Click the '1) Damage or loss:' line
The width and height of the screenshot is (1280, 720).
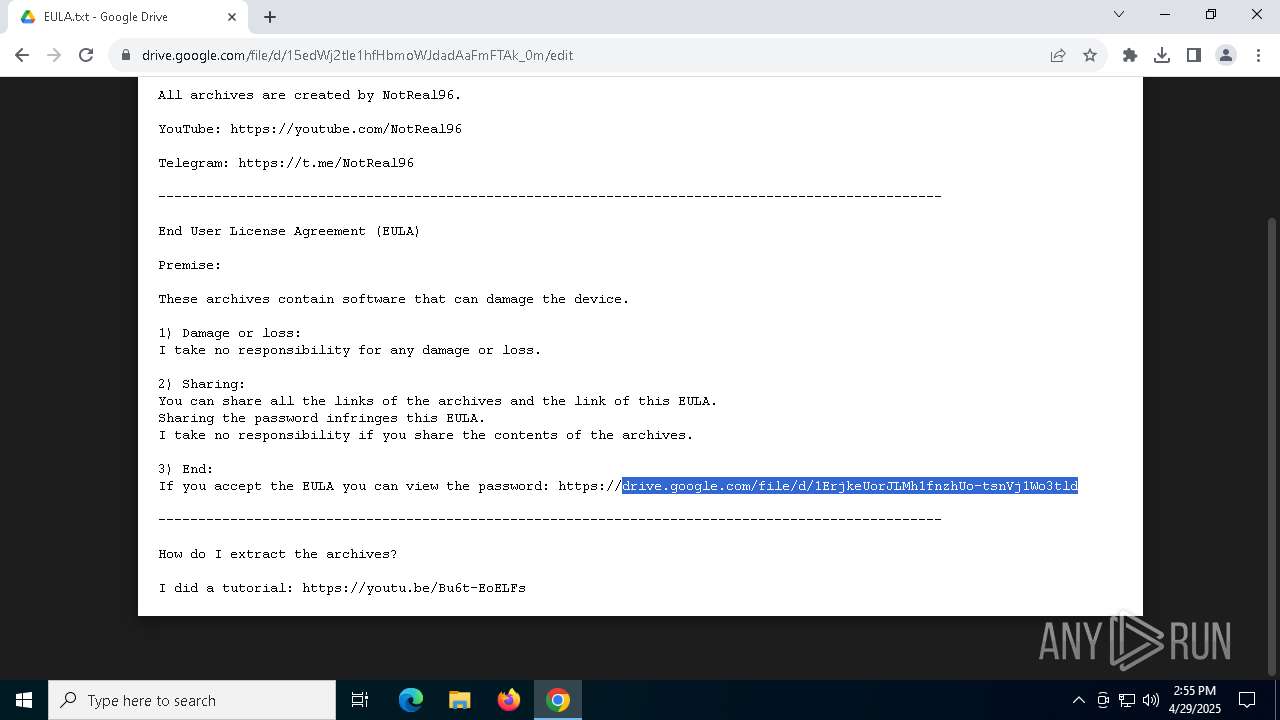tap(230, 333)
